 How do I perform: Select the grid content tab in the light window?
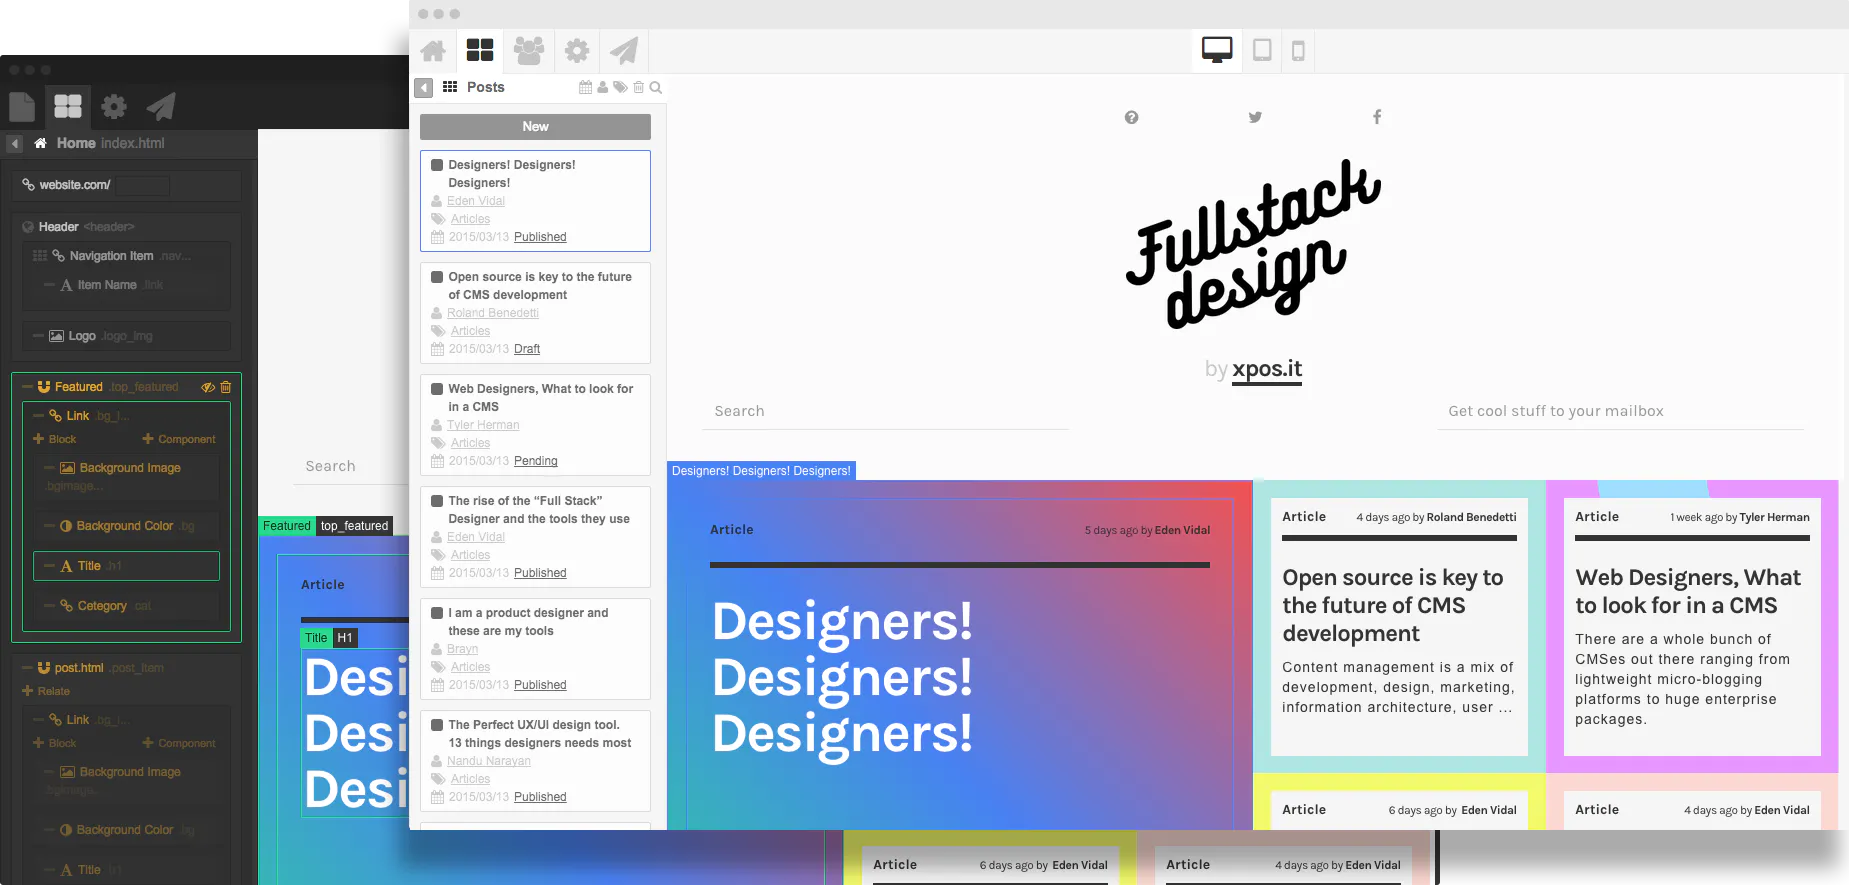[480, 50]
